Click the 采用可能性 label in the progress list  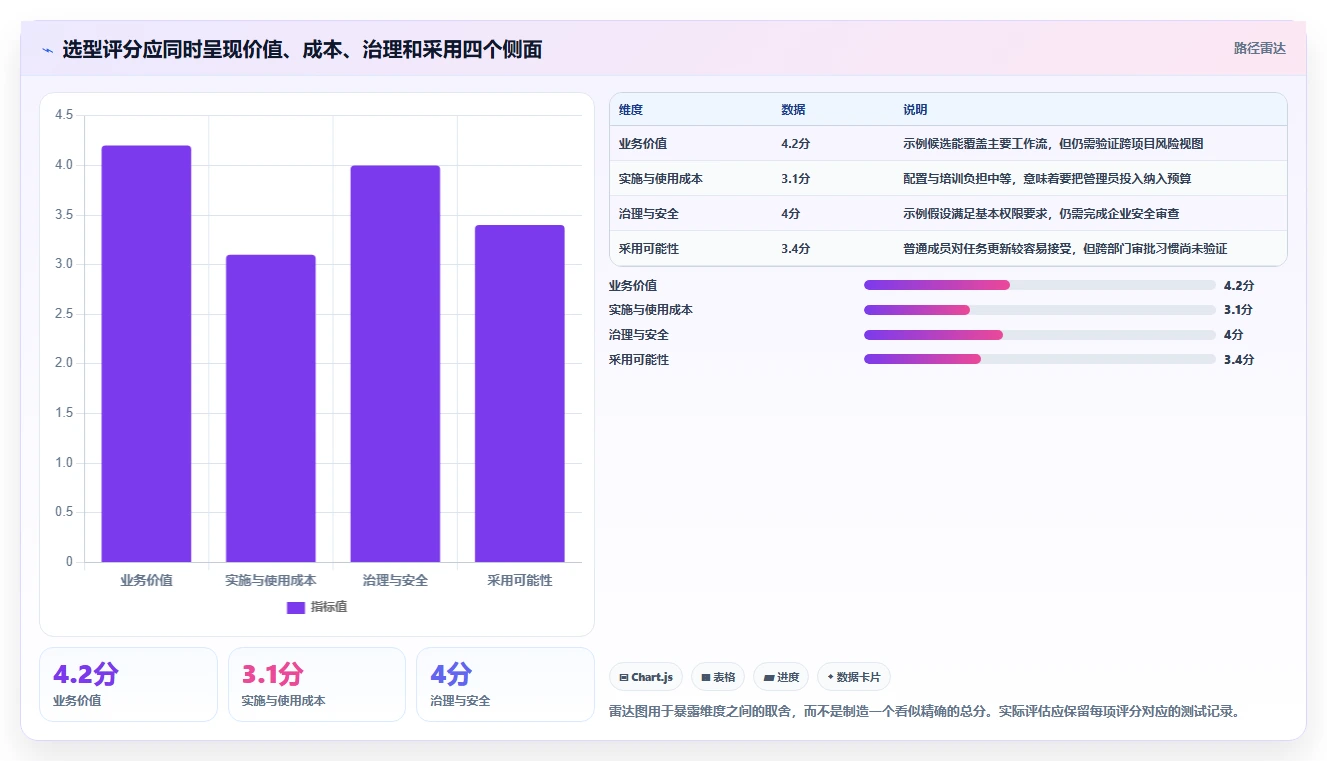639,359
